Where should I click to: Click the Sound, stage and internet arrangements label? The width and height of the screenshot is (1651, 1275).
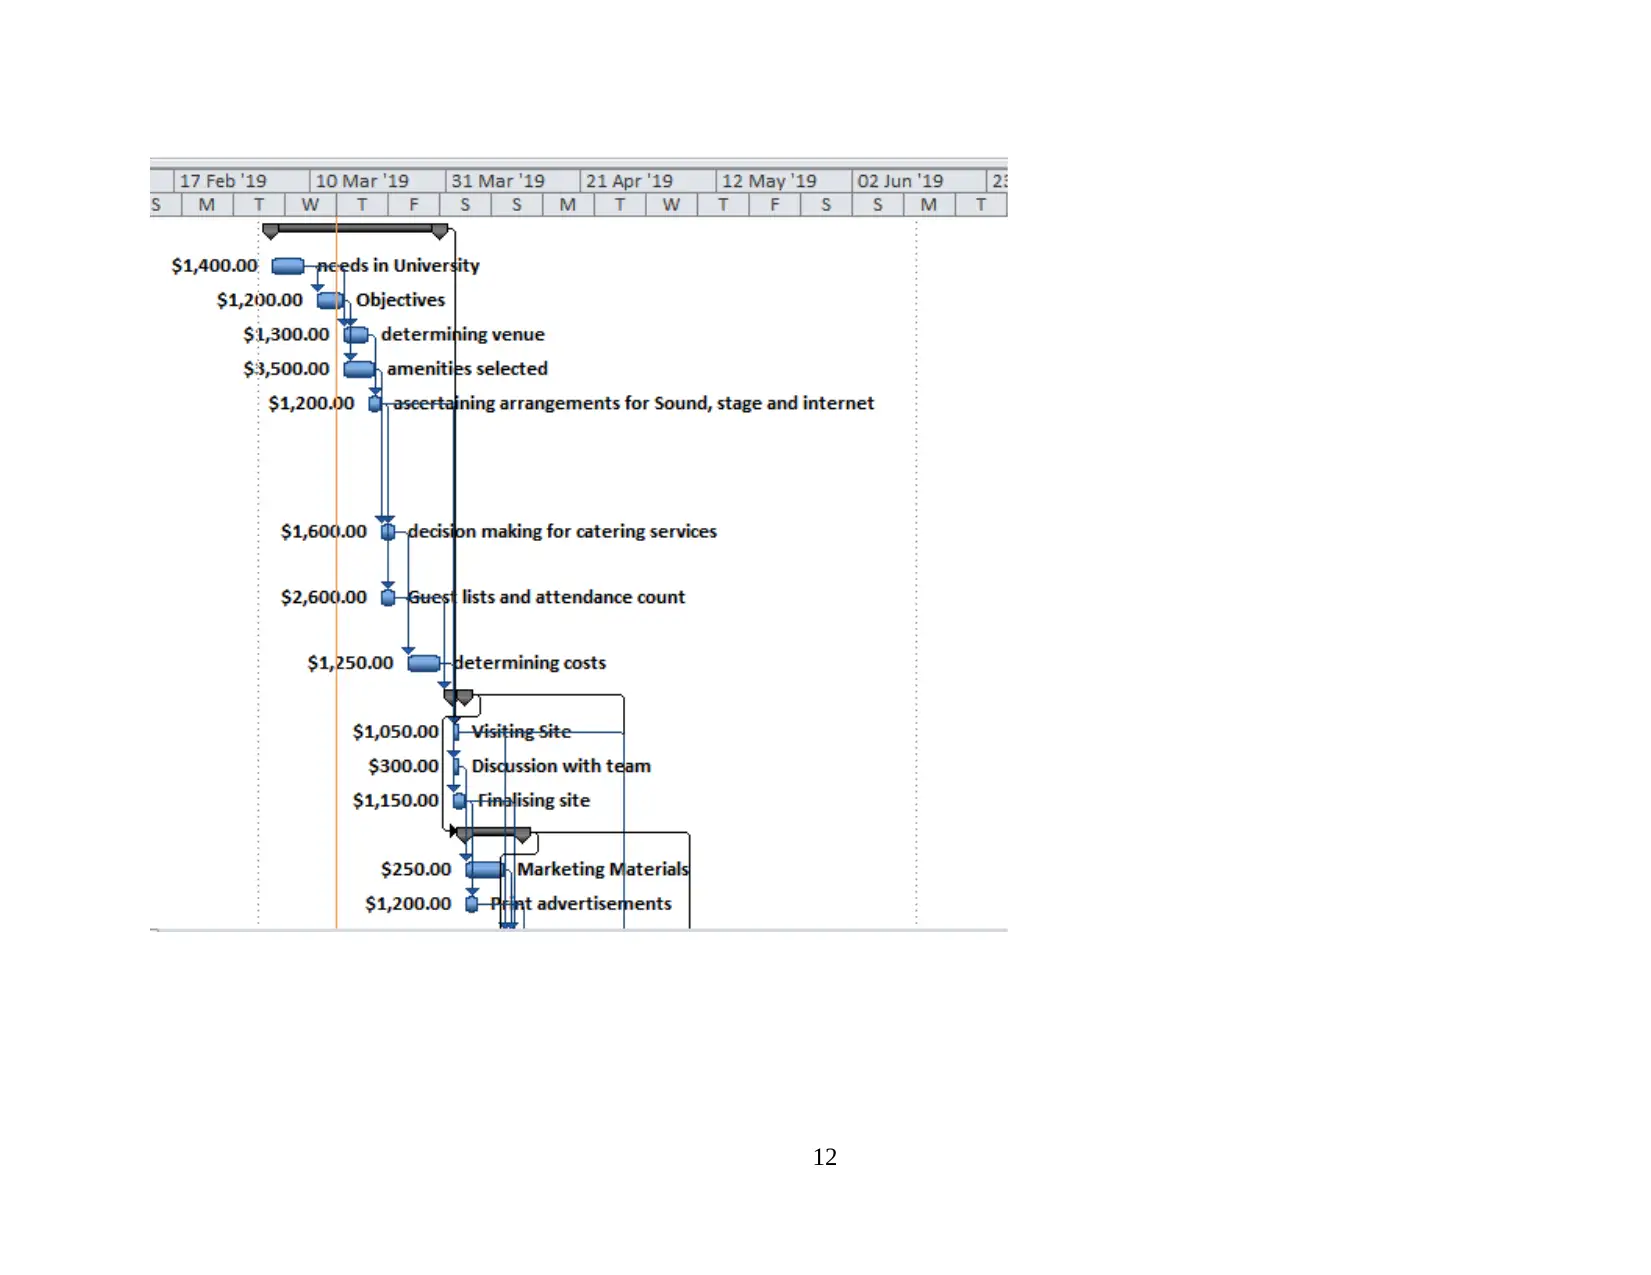634,403
